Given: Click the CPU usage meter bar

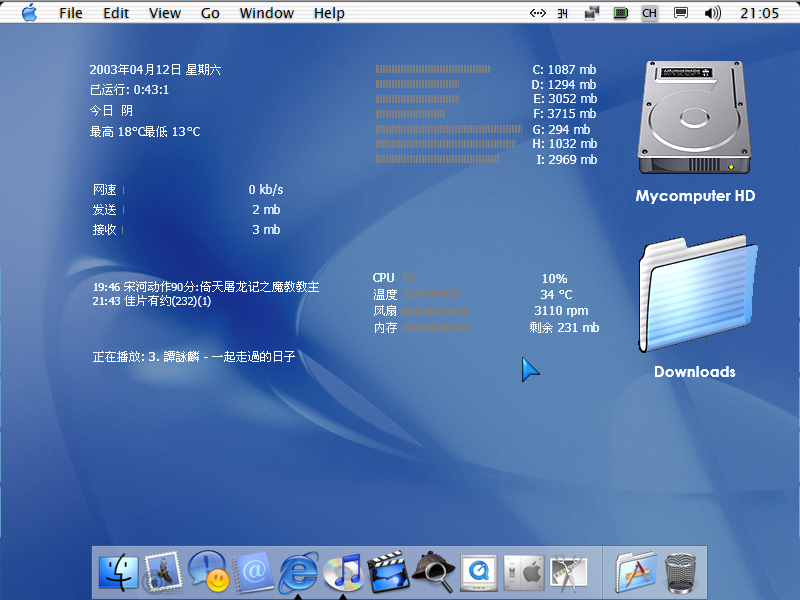Looking at the screenshot, I should click(x=409, y=277).
